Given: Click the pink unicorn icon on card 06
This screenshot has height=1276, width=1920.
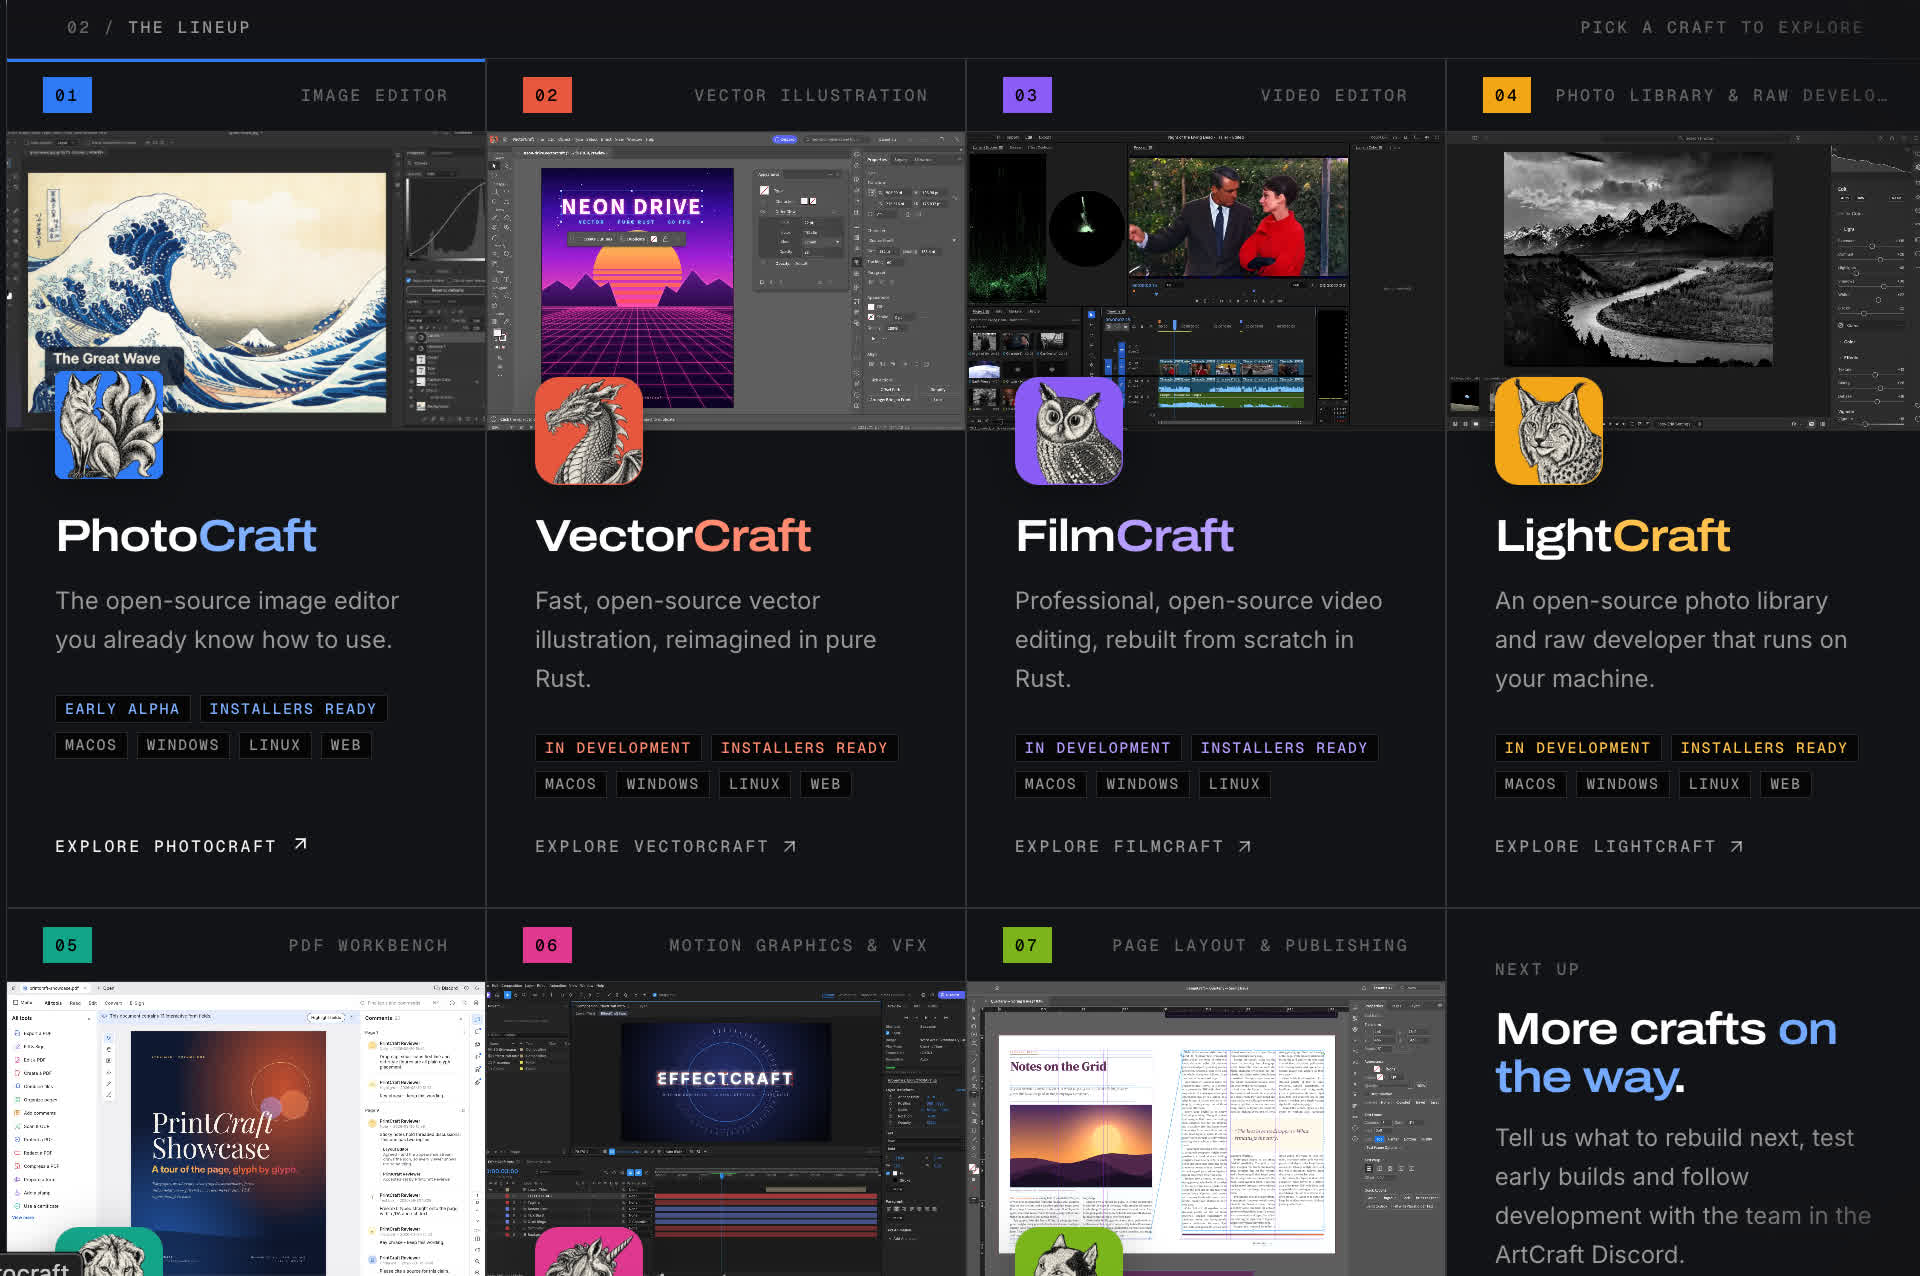Looking at the screenshot, I should click(589, 1252).
